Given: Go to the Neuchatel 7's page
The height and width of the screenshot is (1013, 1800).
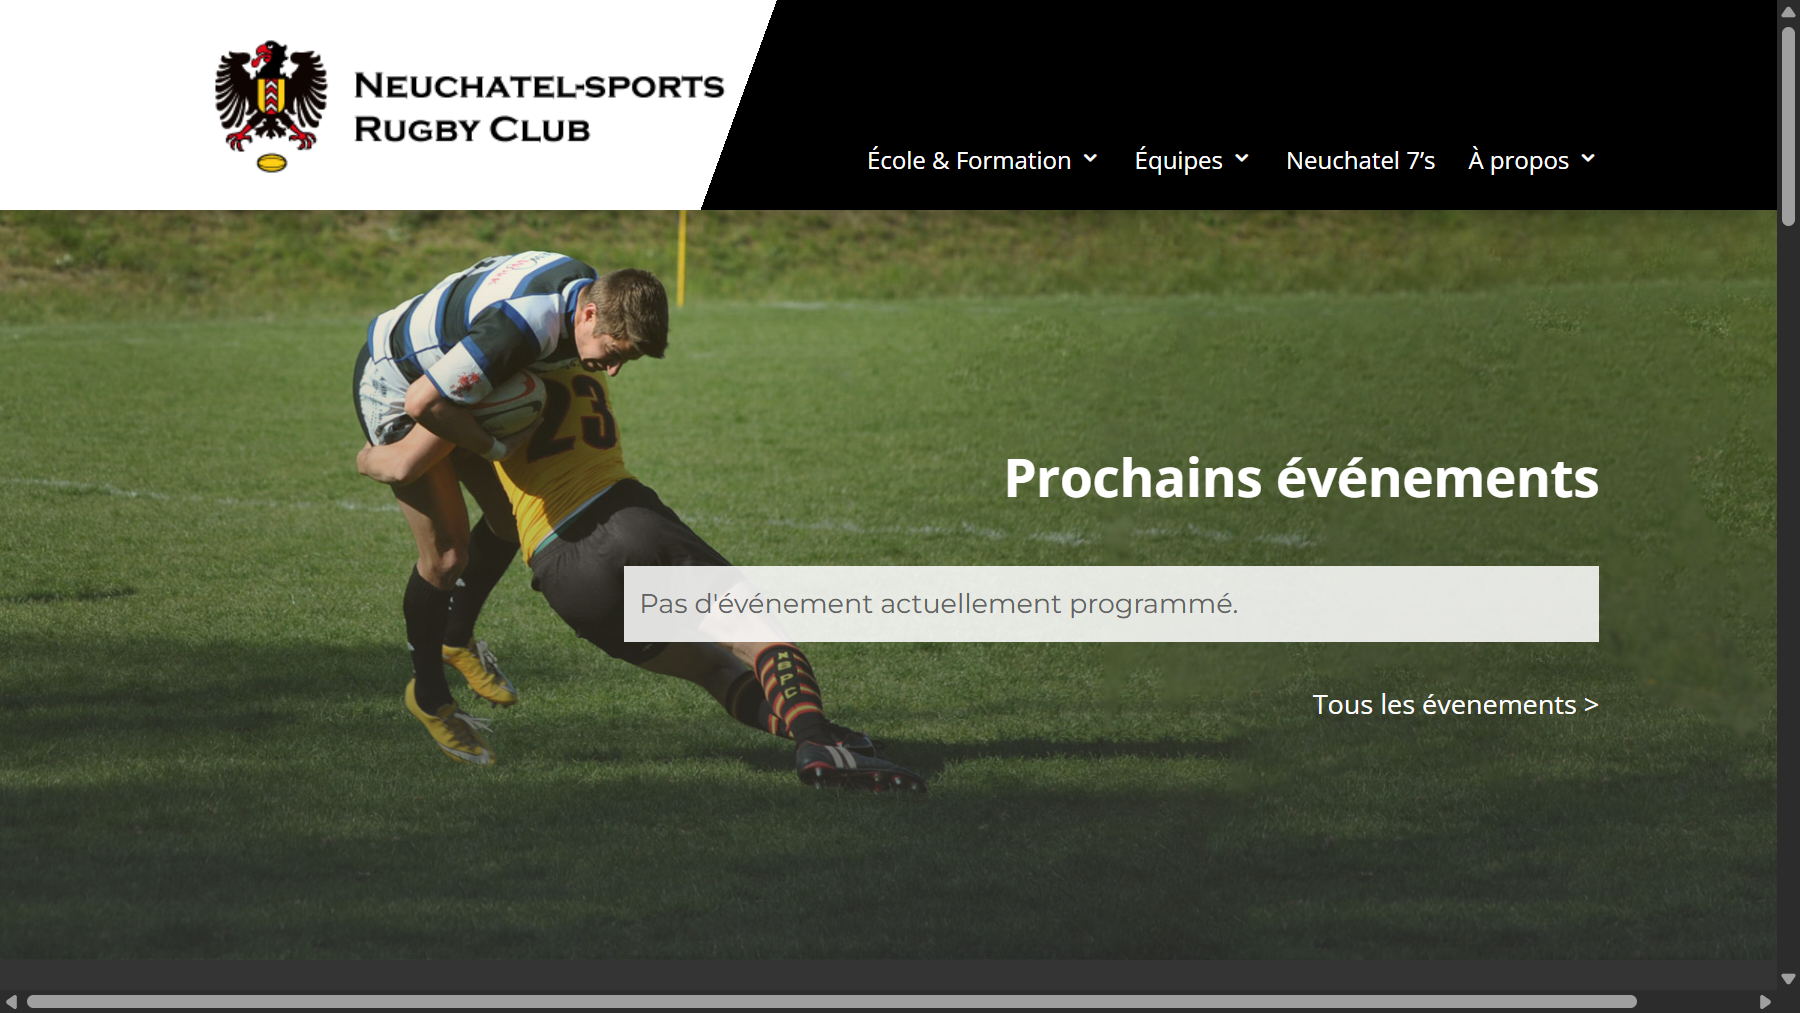Looking at the screenshot, I should point(1360,160).
